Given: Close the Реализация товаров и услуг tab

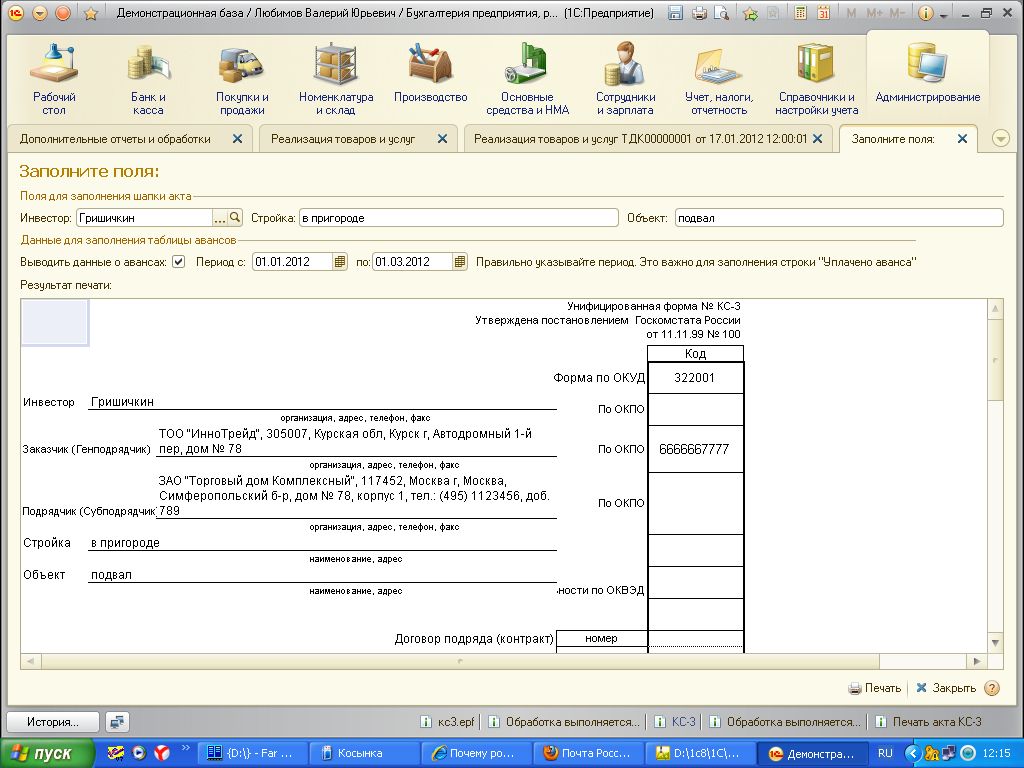Looking at the screenshot, I should coord(443,139).
